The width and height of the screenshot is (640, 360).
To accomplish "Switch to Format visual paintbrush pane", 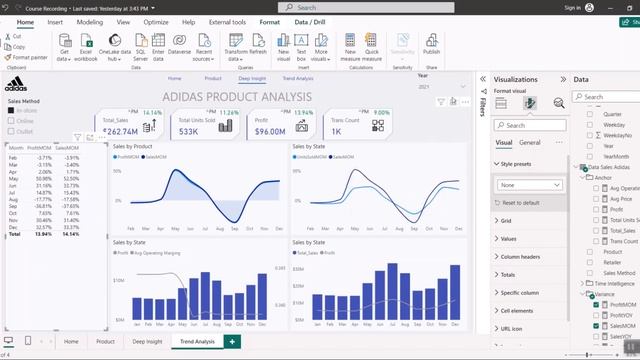I will coord(530,103).
